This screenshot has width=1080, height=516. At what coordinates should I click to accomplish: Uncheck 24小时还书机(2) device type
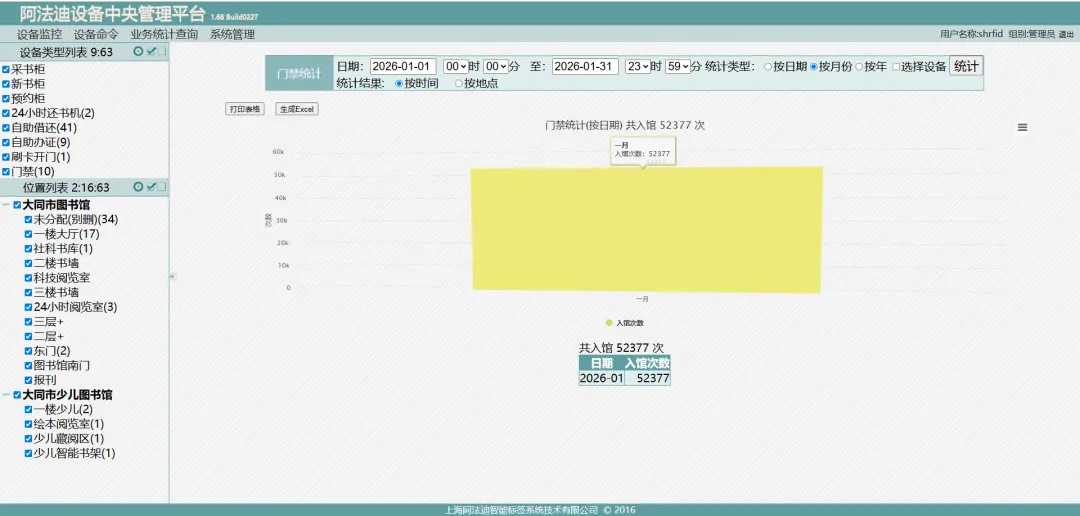pos(6,113)
